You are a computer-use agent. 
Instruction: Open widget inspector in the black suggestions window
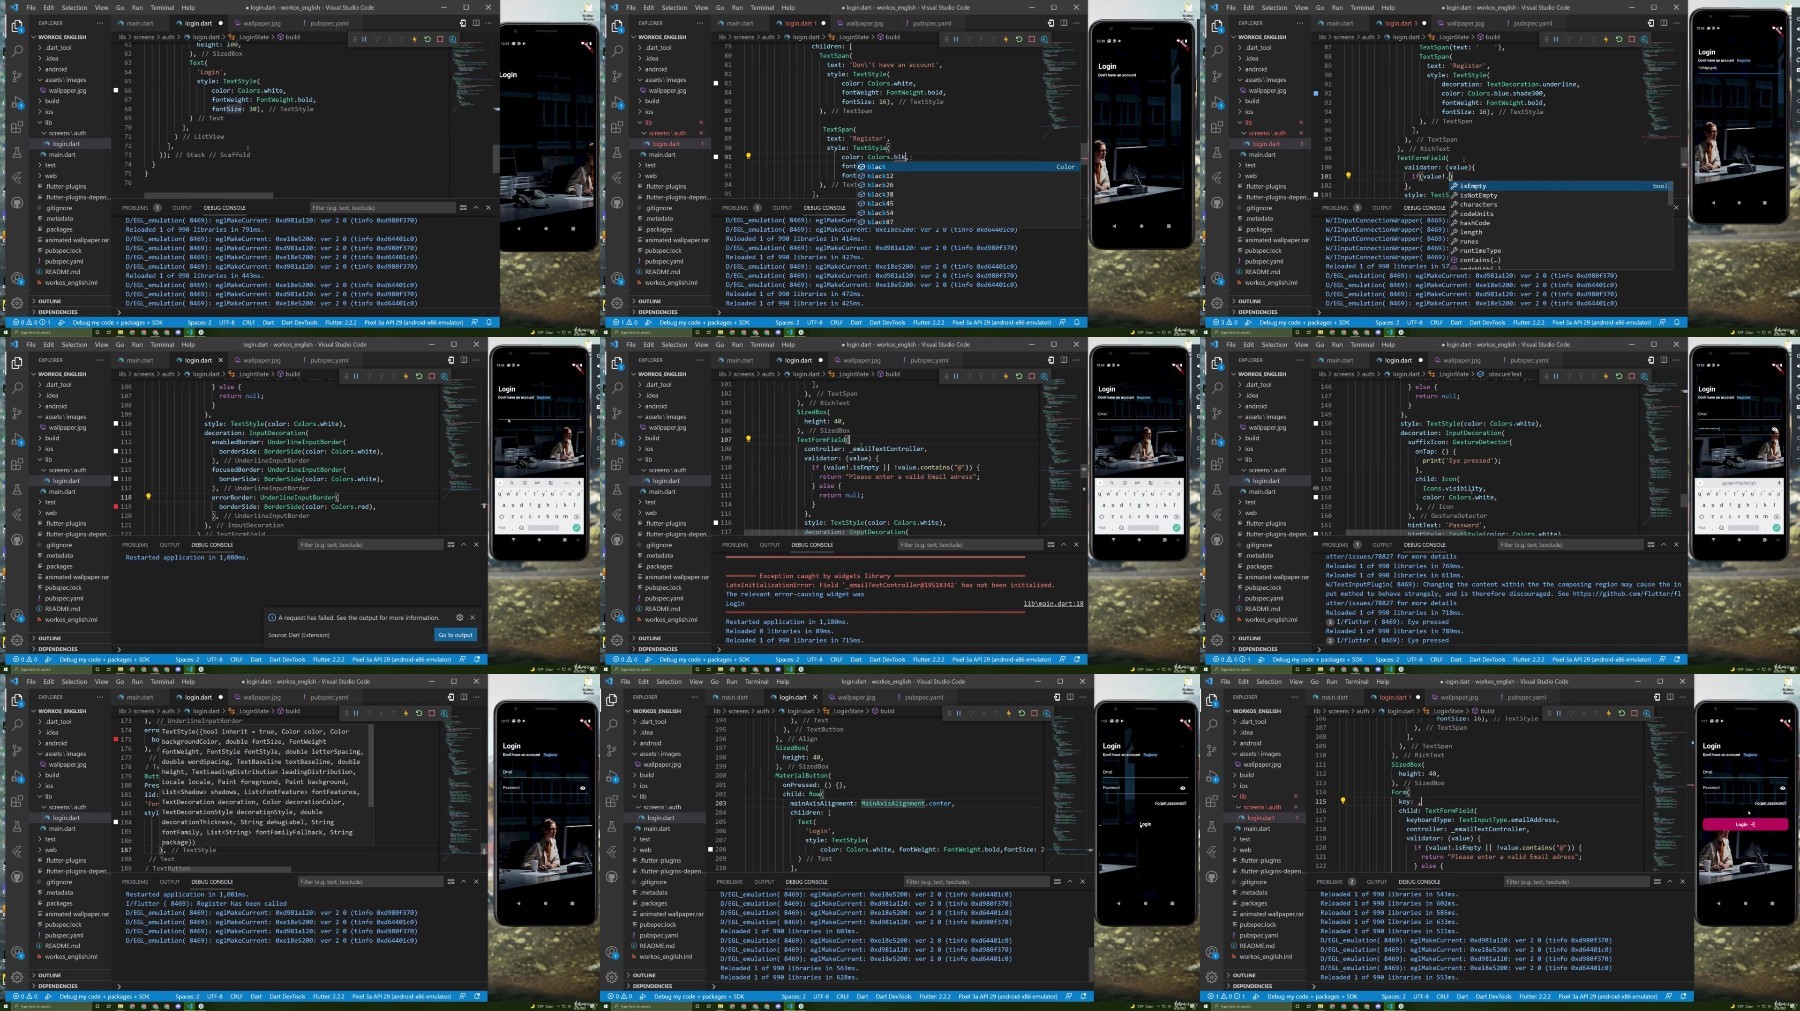point(1044,39)
